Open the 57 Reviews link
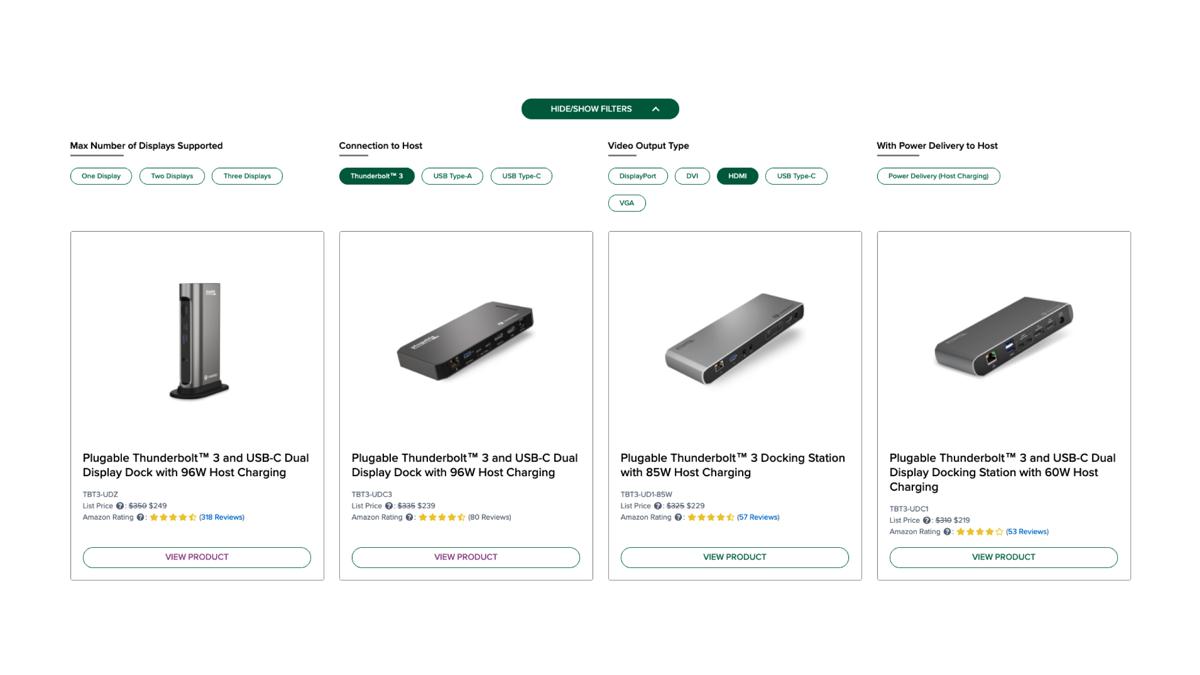 [x=759, y=517]
